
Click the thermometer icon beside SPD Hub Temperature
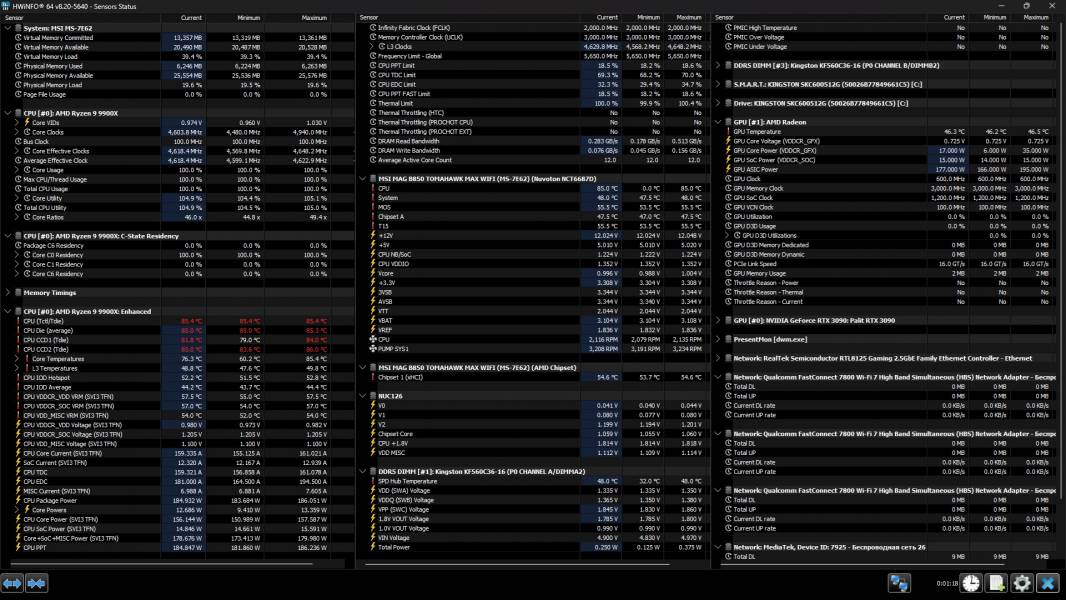pos(373,480)
